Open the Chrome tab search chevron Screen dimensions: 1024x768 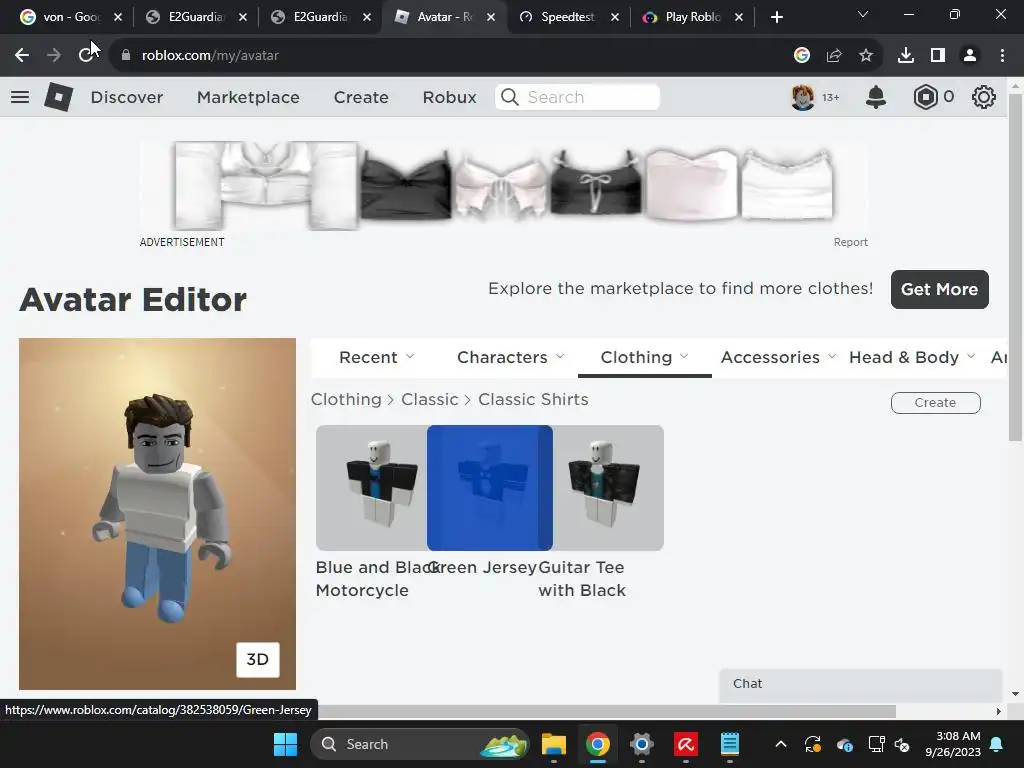click(x=863, y=14)
